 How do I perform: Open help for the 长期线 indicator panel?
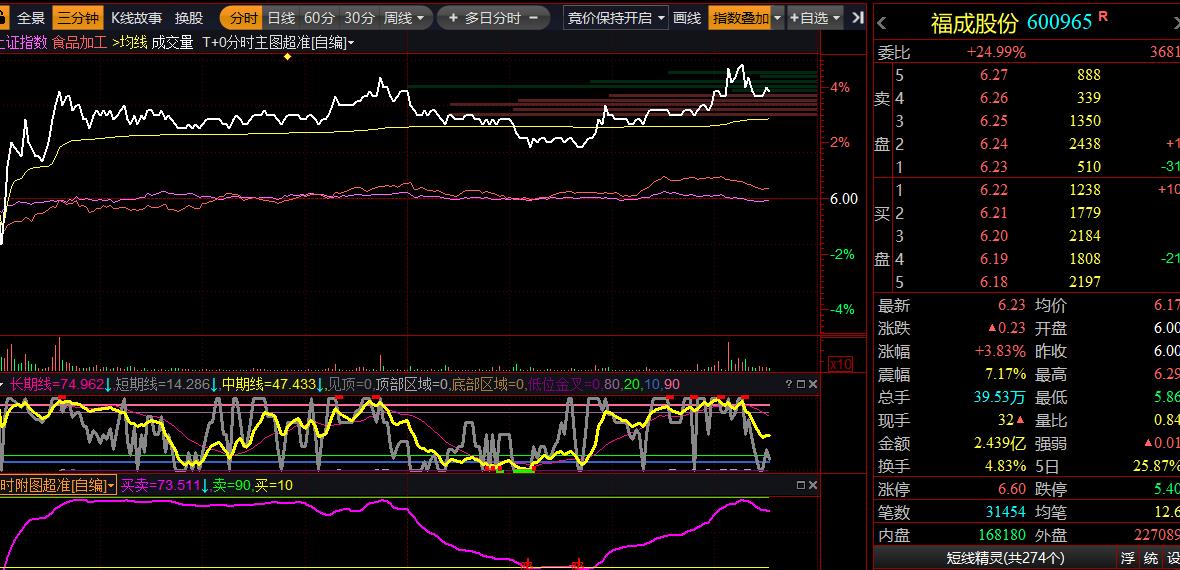pos(788,385)
